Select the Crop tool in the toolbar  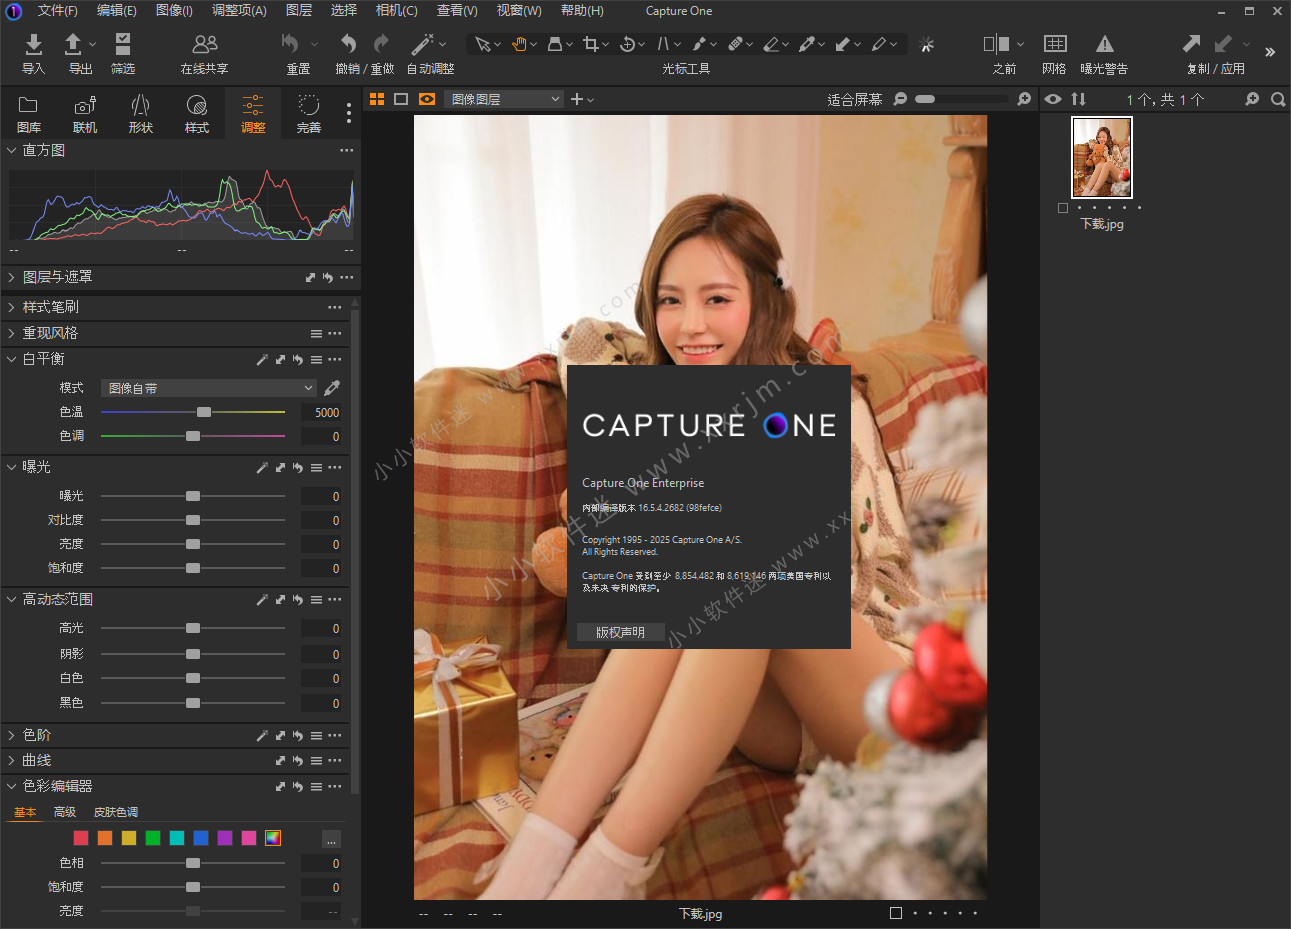tap(590, 44)
